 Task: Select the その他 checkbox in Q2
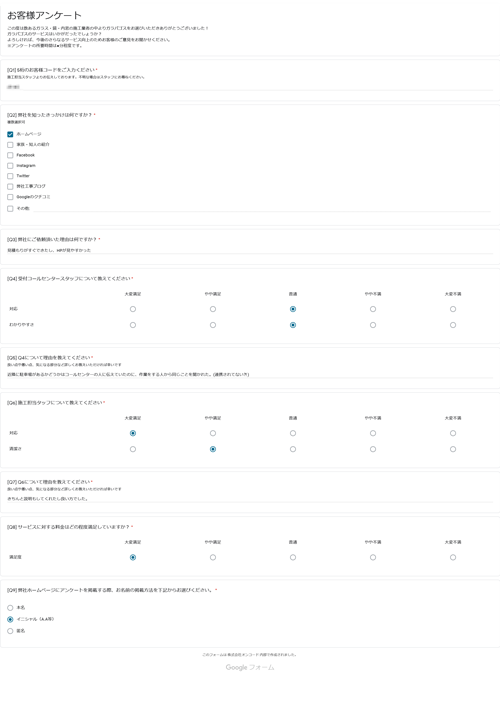[x=10, y=209]
